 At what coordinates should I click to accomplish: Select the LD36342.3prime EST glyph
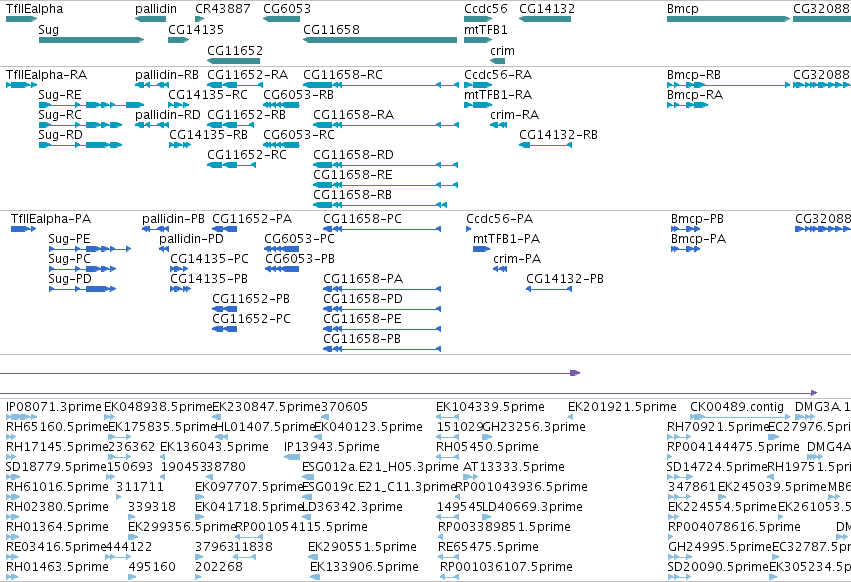point(307,517)
